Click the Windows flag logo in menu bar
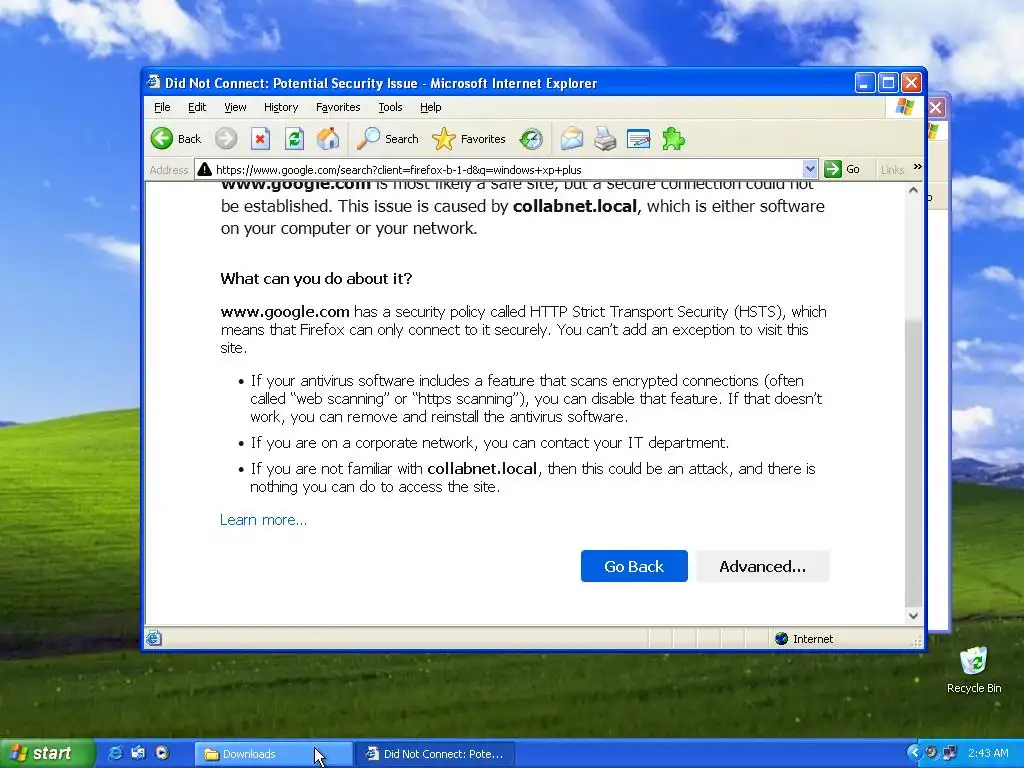The height and width of the screenshot is (768, 1024). pos(904,106)
